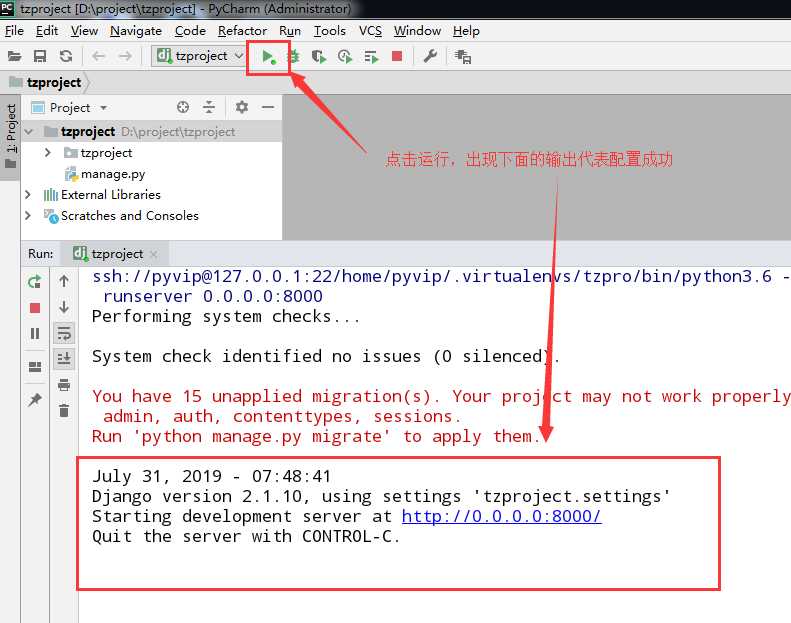Move down the stack trace arrow
Image resolution: width=791 pixels, height=623 pixels.
click(x=64, y=307)
